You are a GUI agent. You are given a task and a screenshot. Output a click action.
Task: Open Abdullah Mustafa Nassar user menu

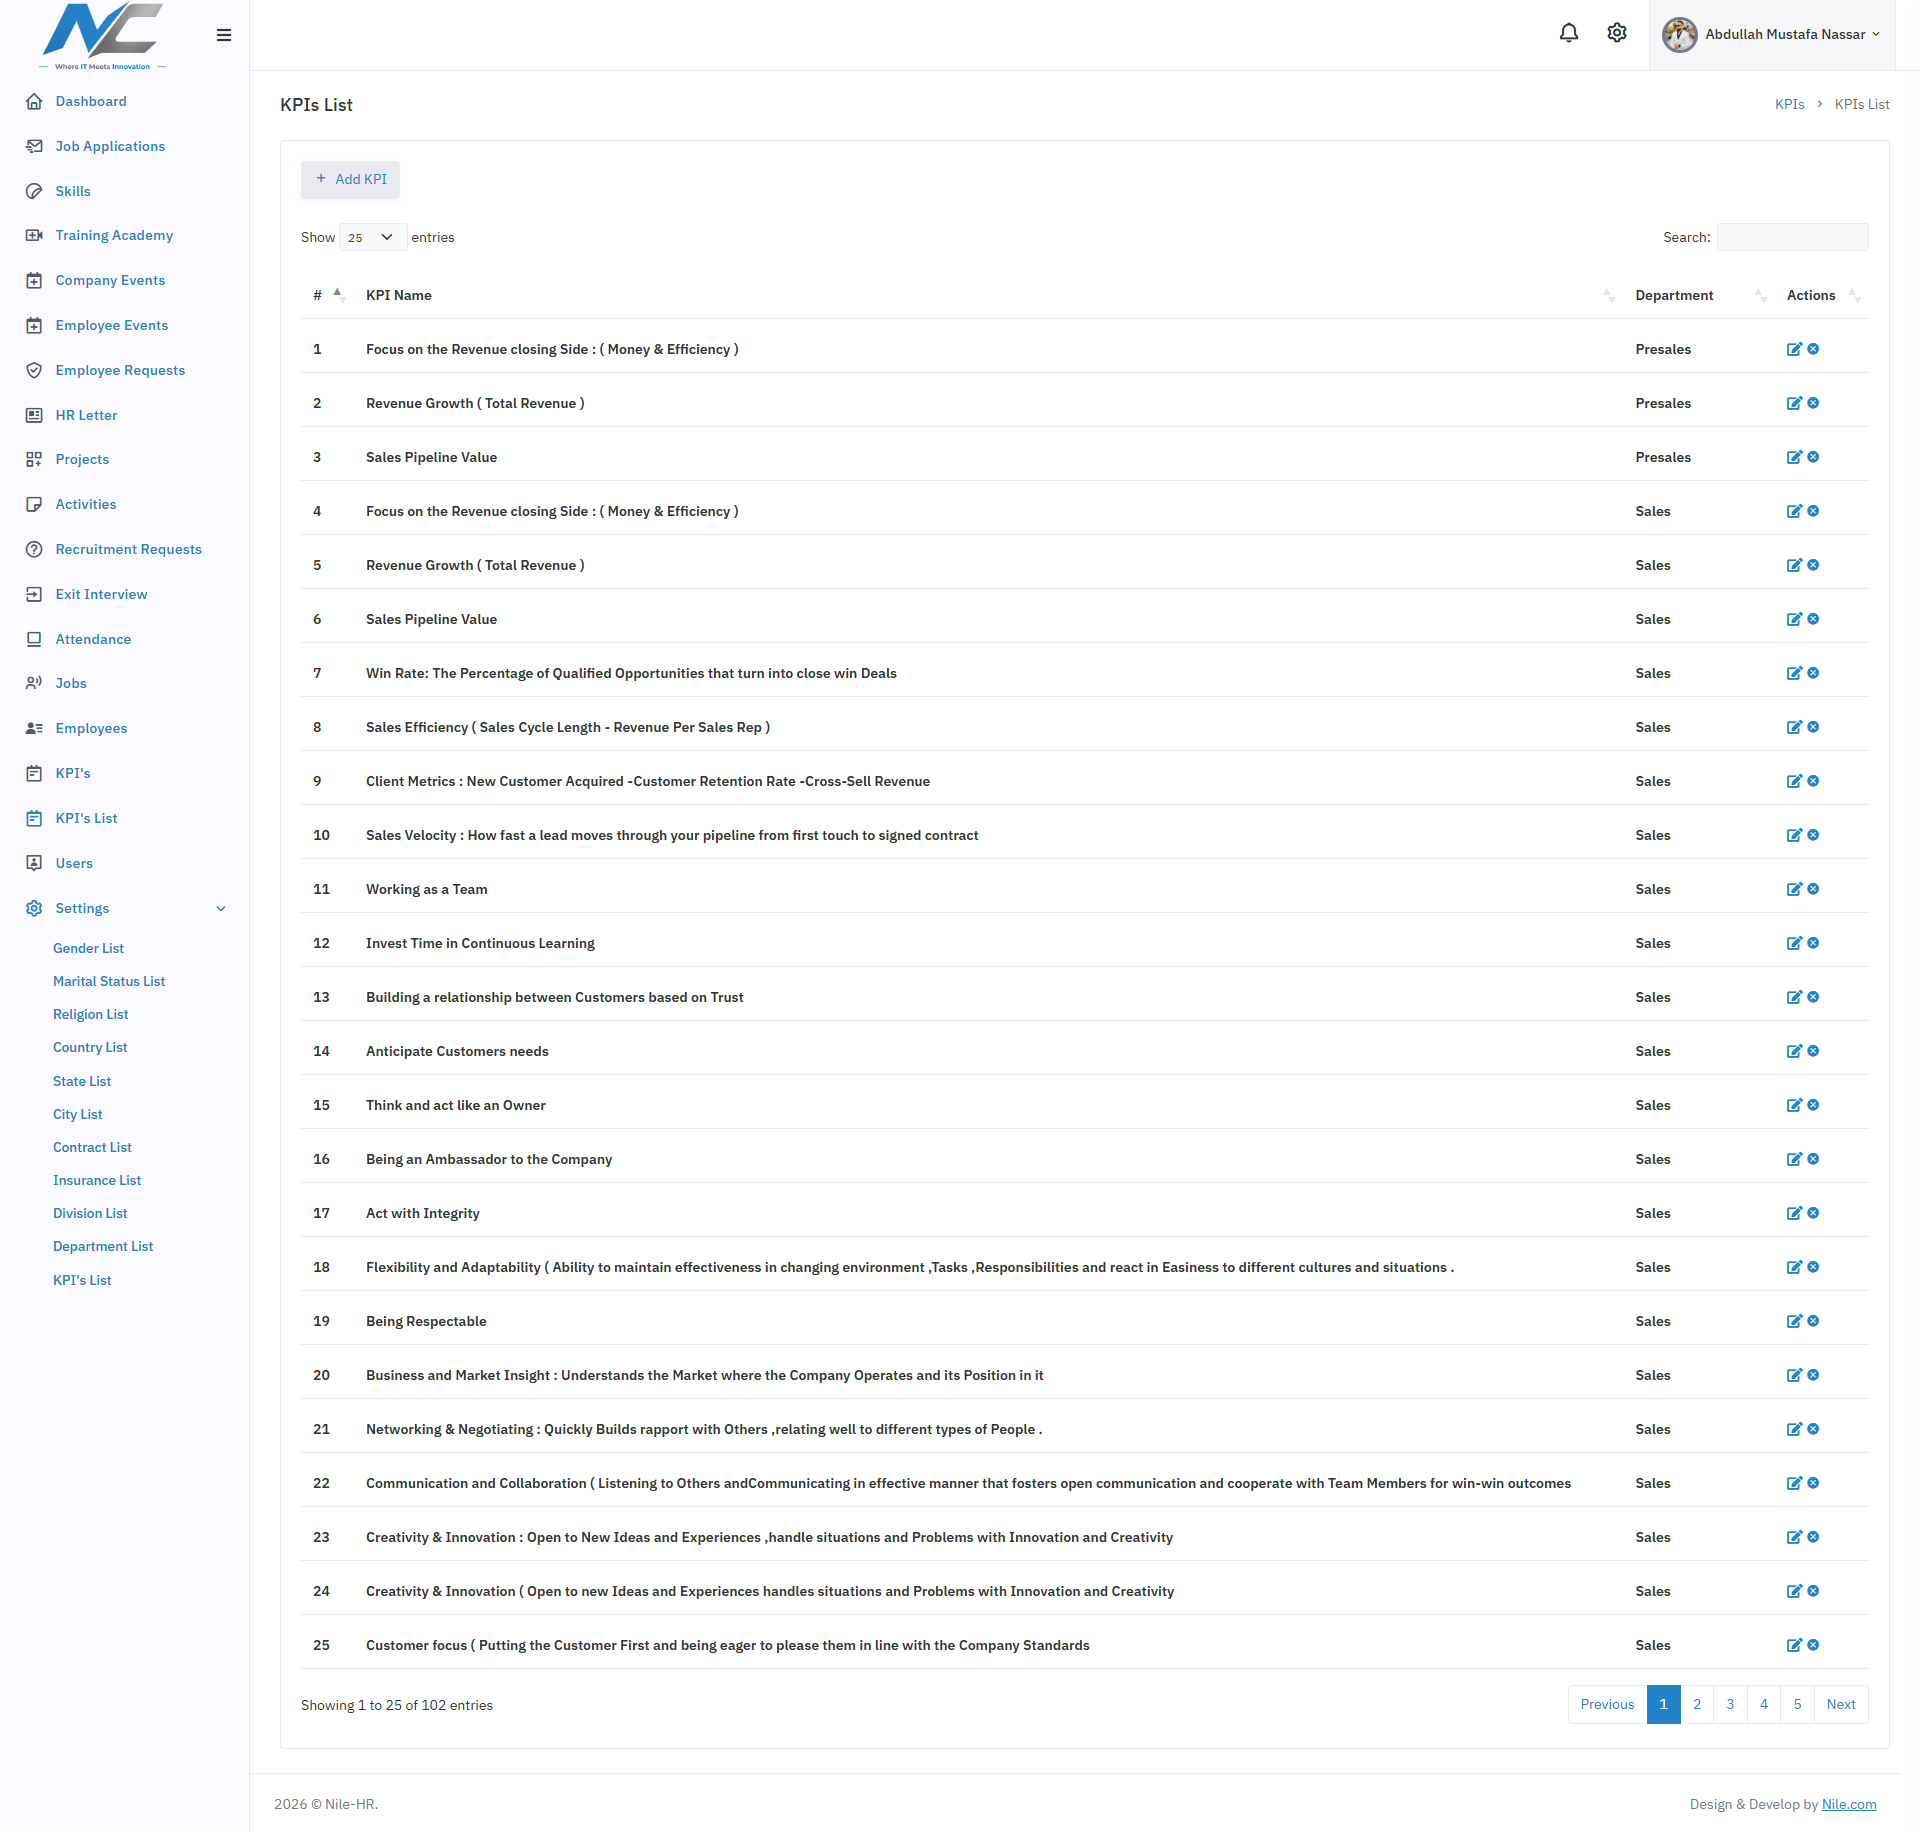click(1771, 35)
